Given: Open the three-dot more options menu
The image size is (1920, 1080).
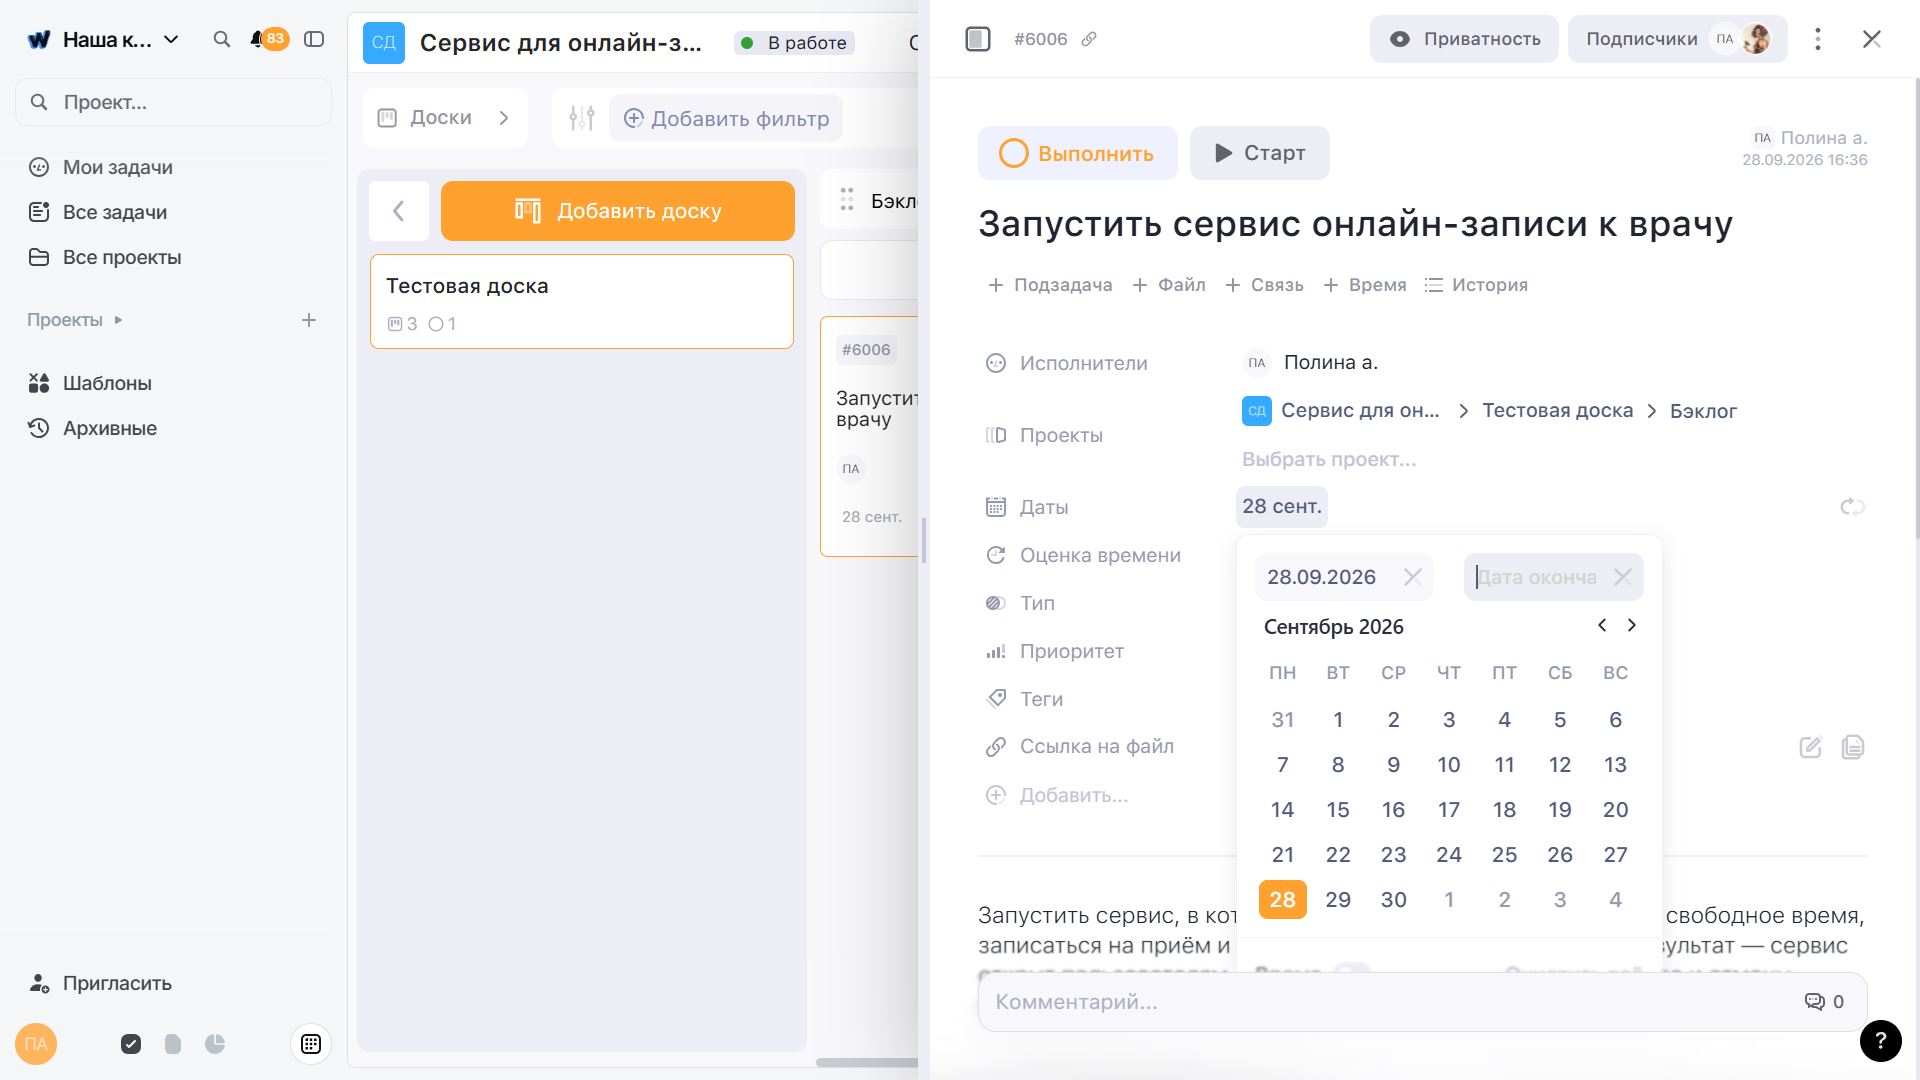Looking at the screenshot, I should click(x=1818, y=39).
